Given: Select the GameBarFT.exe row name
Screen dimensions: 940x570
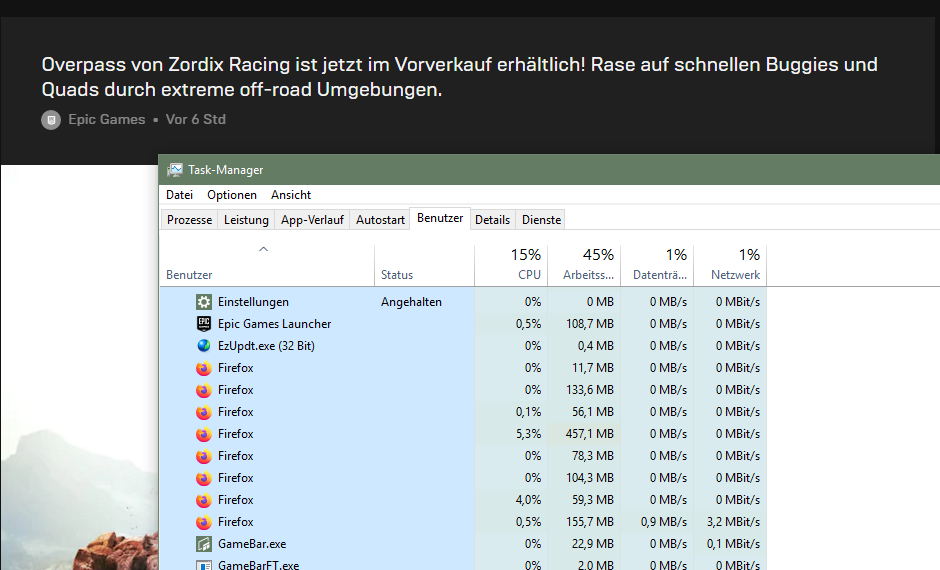Looking at the screenshot, I should tap(258, 565).
